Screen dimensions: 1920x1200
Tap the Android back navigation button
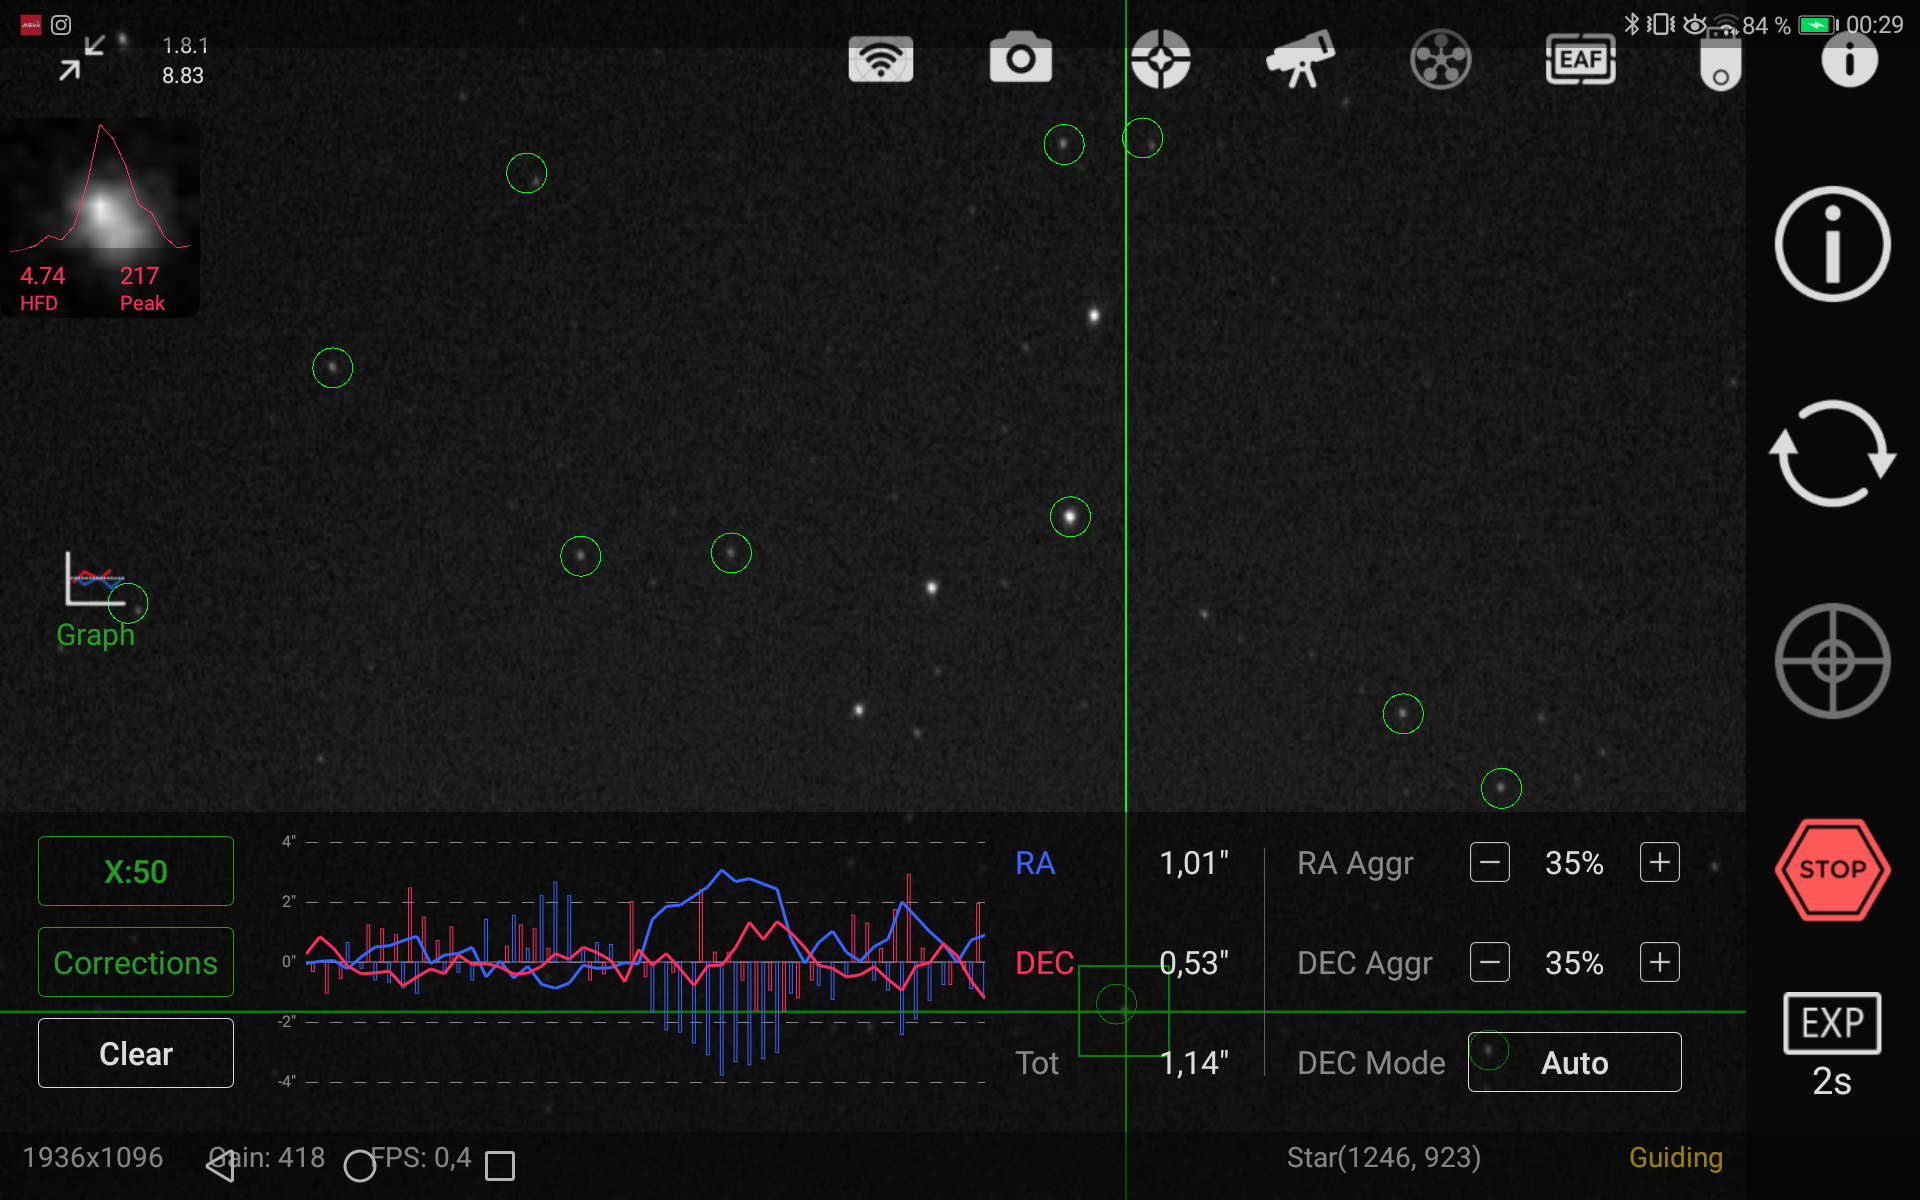tap(220, 1165)
